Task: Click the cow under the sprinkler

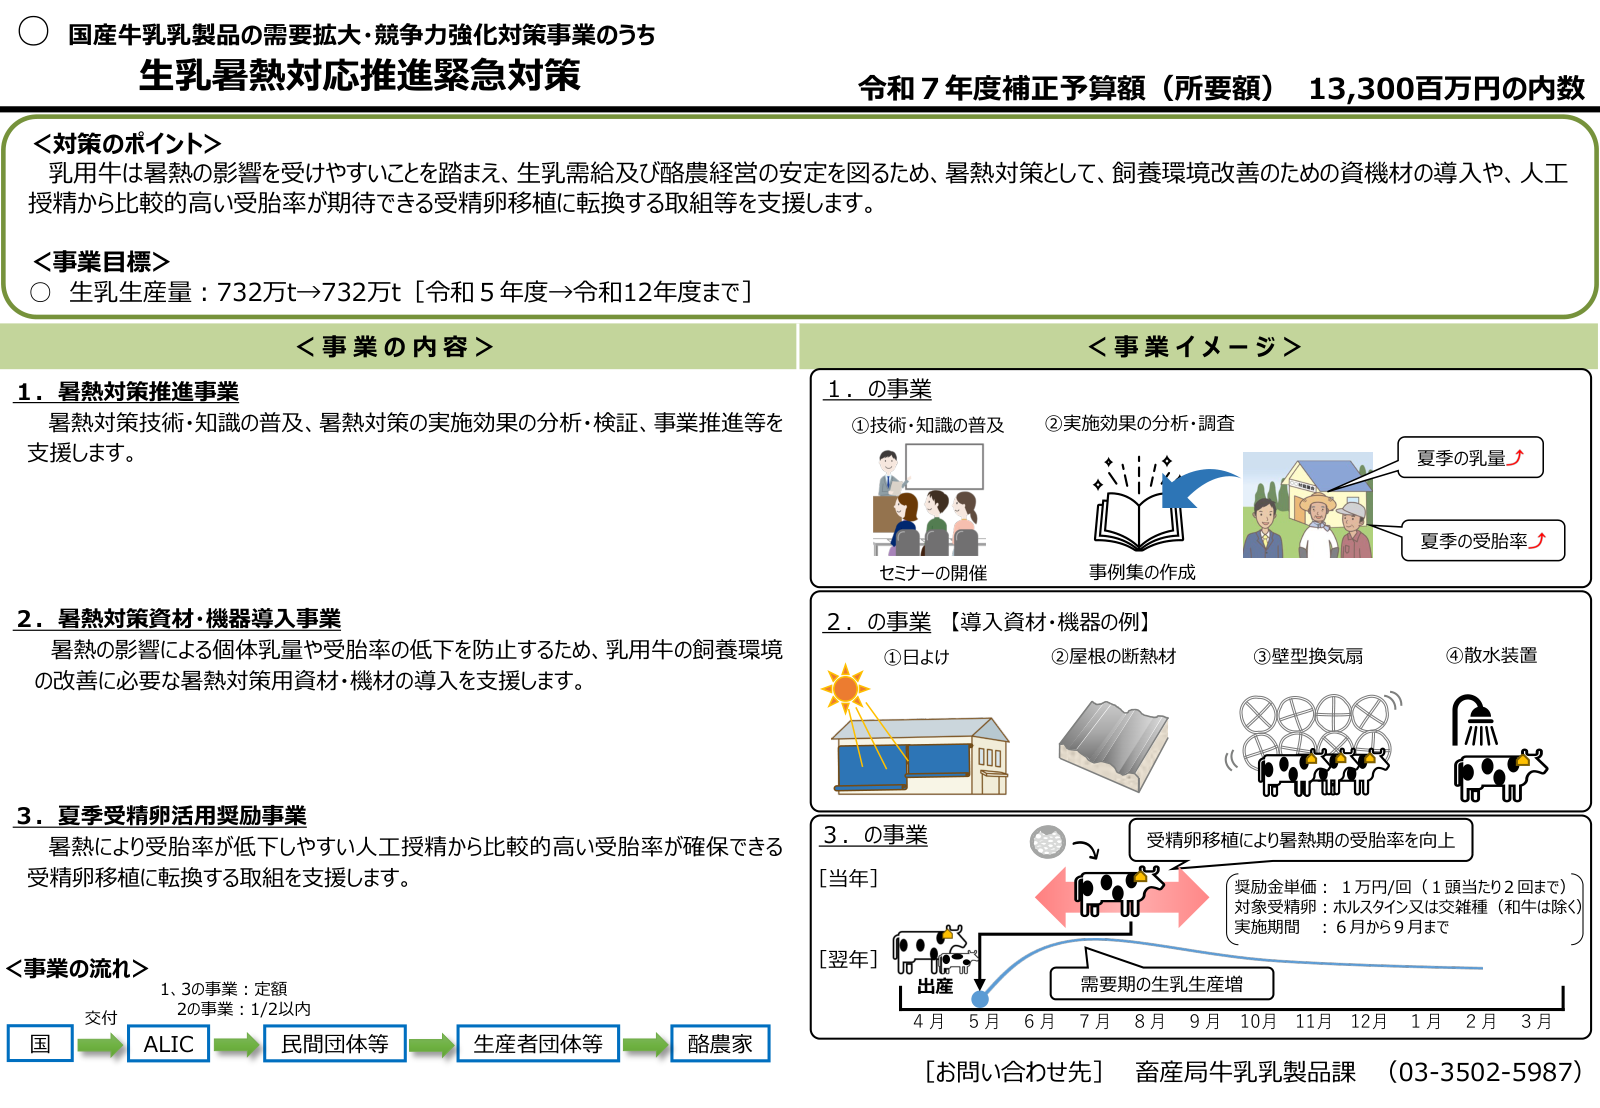Action: pos(1500,775)
